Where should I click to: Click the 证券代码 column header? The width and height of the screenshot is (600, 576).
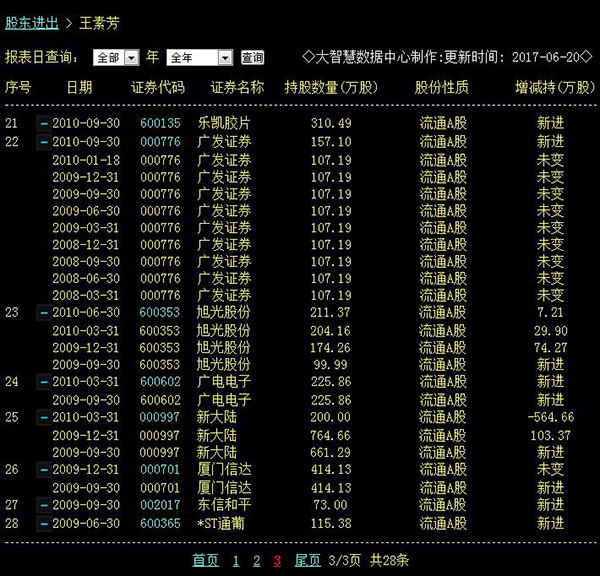point(158,88)
